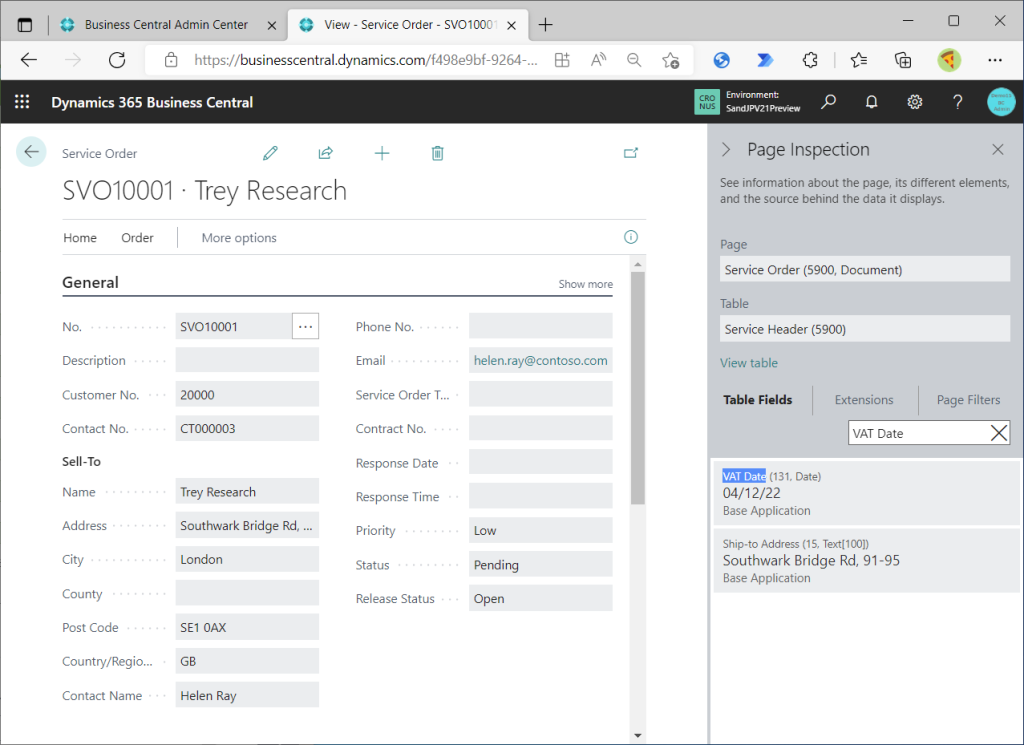Image resolution: width=1024 pixels, height=745 pixels.
Task: Collapse the General section heading
Action: [x=90, y=283]
